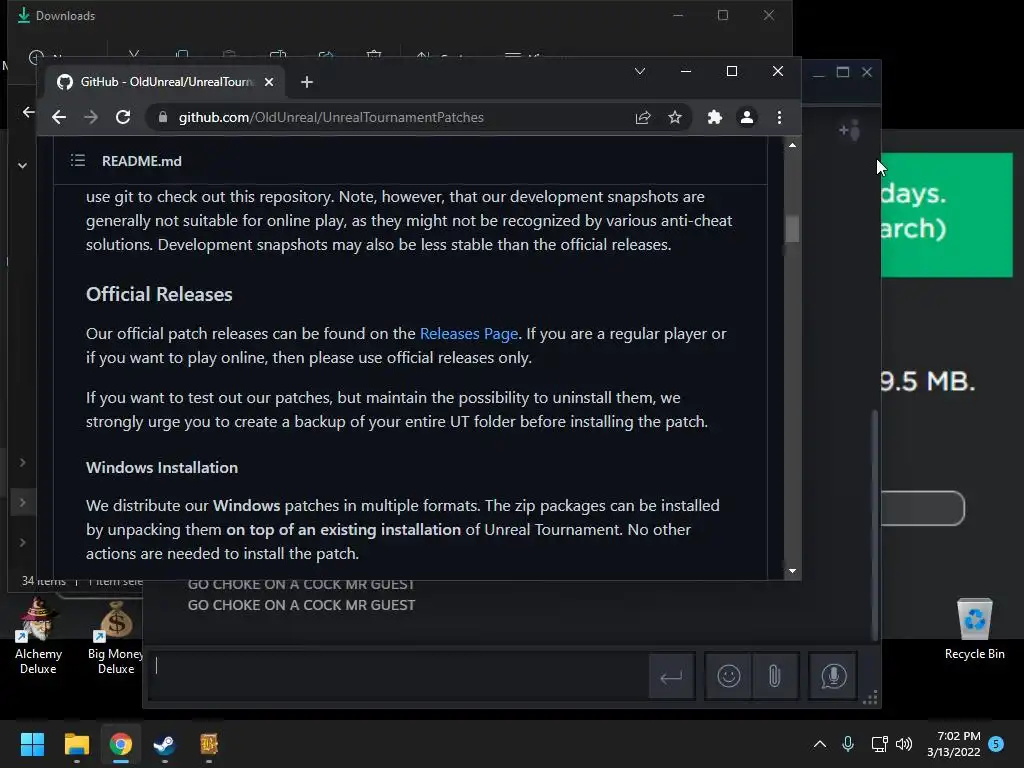
Task: Click the add friend to chat icon
Action: 850,131
